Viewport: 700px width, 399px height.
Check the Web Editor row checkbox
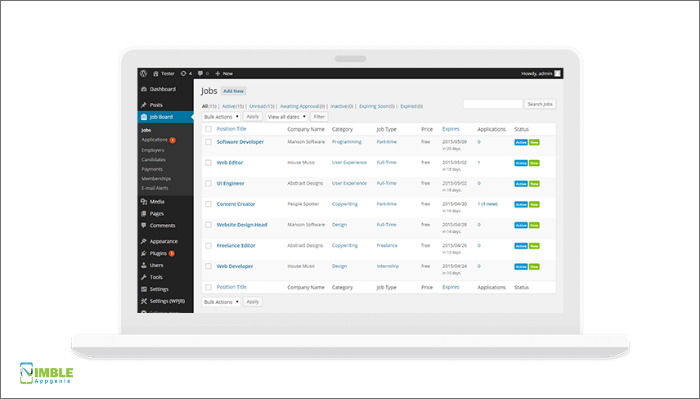pyautogui.click(x=208, y=163)
